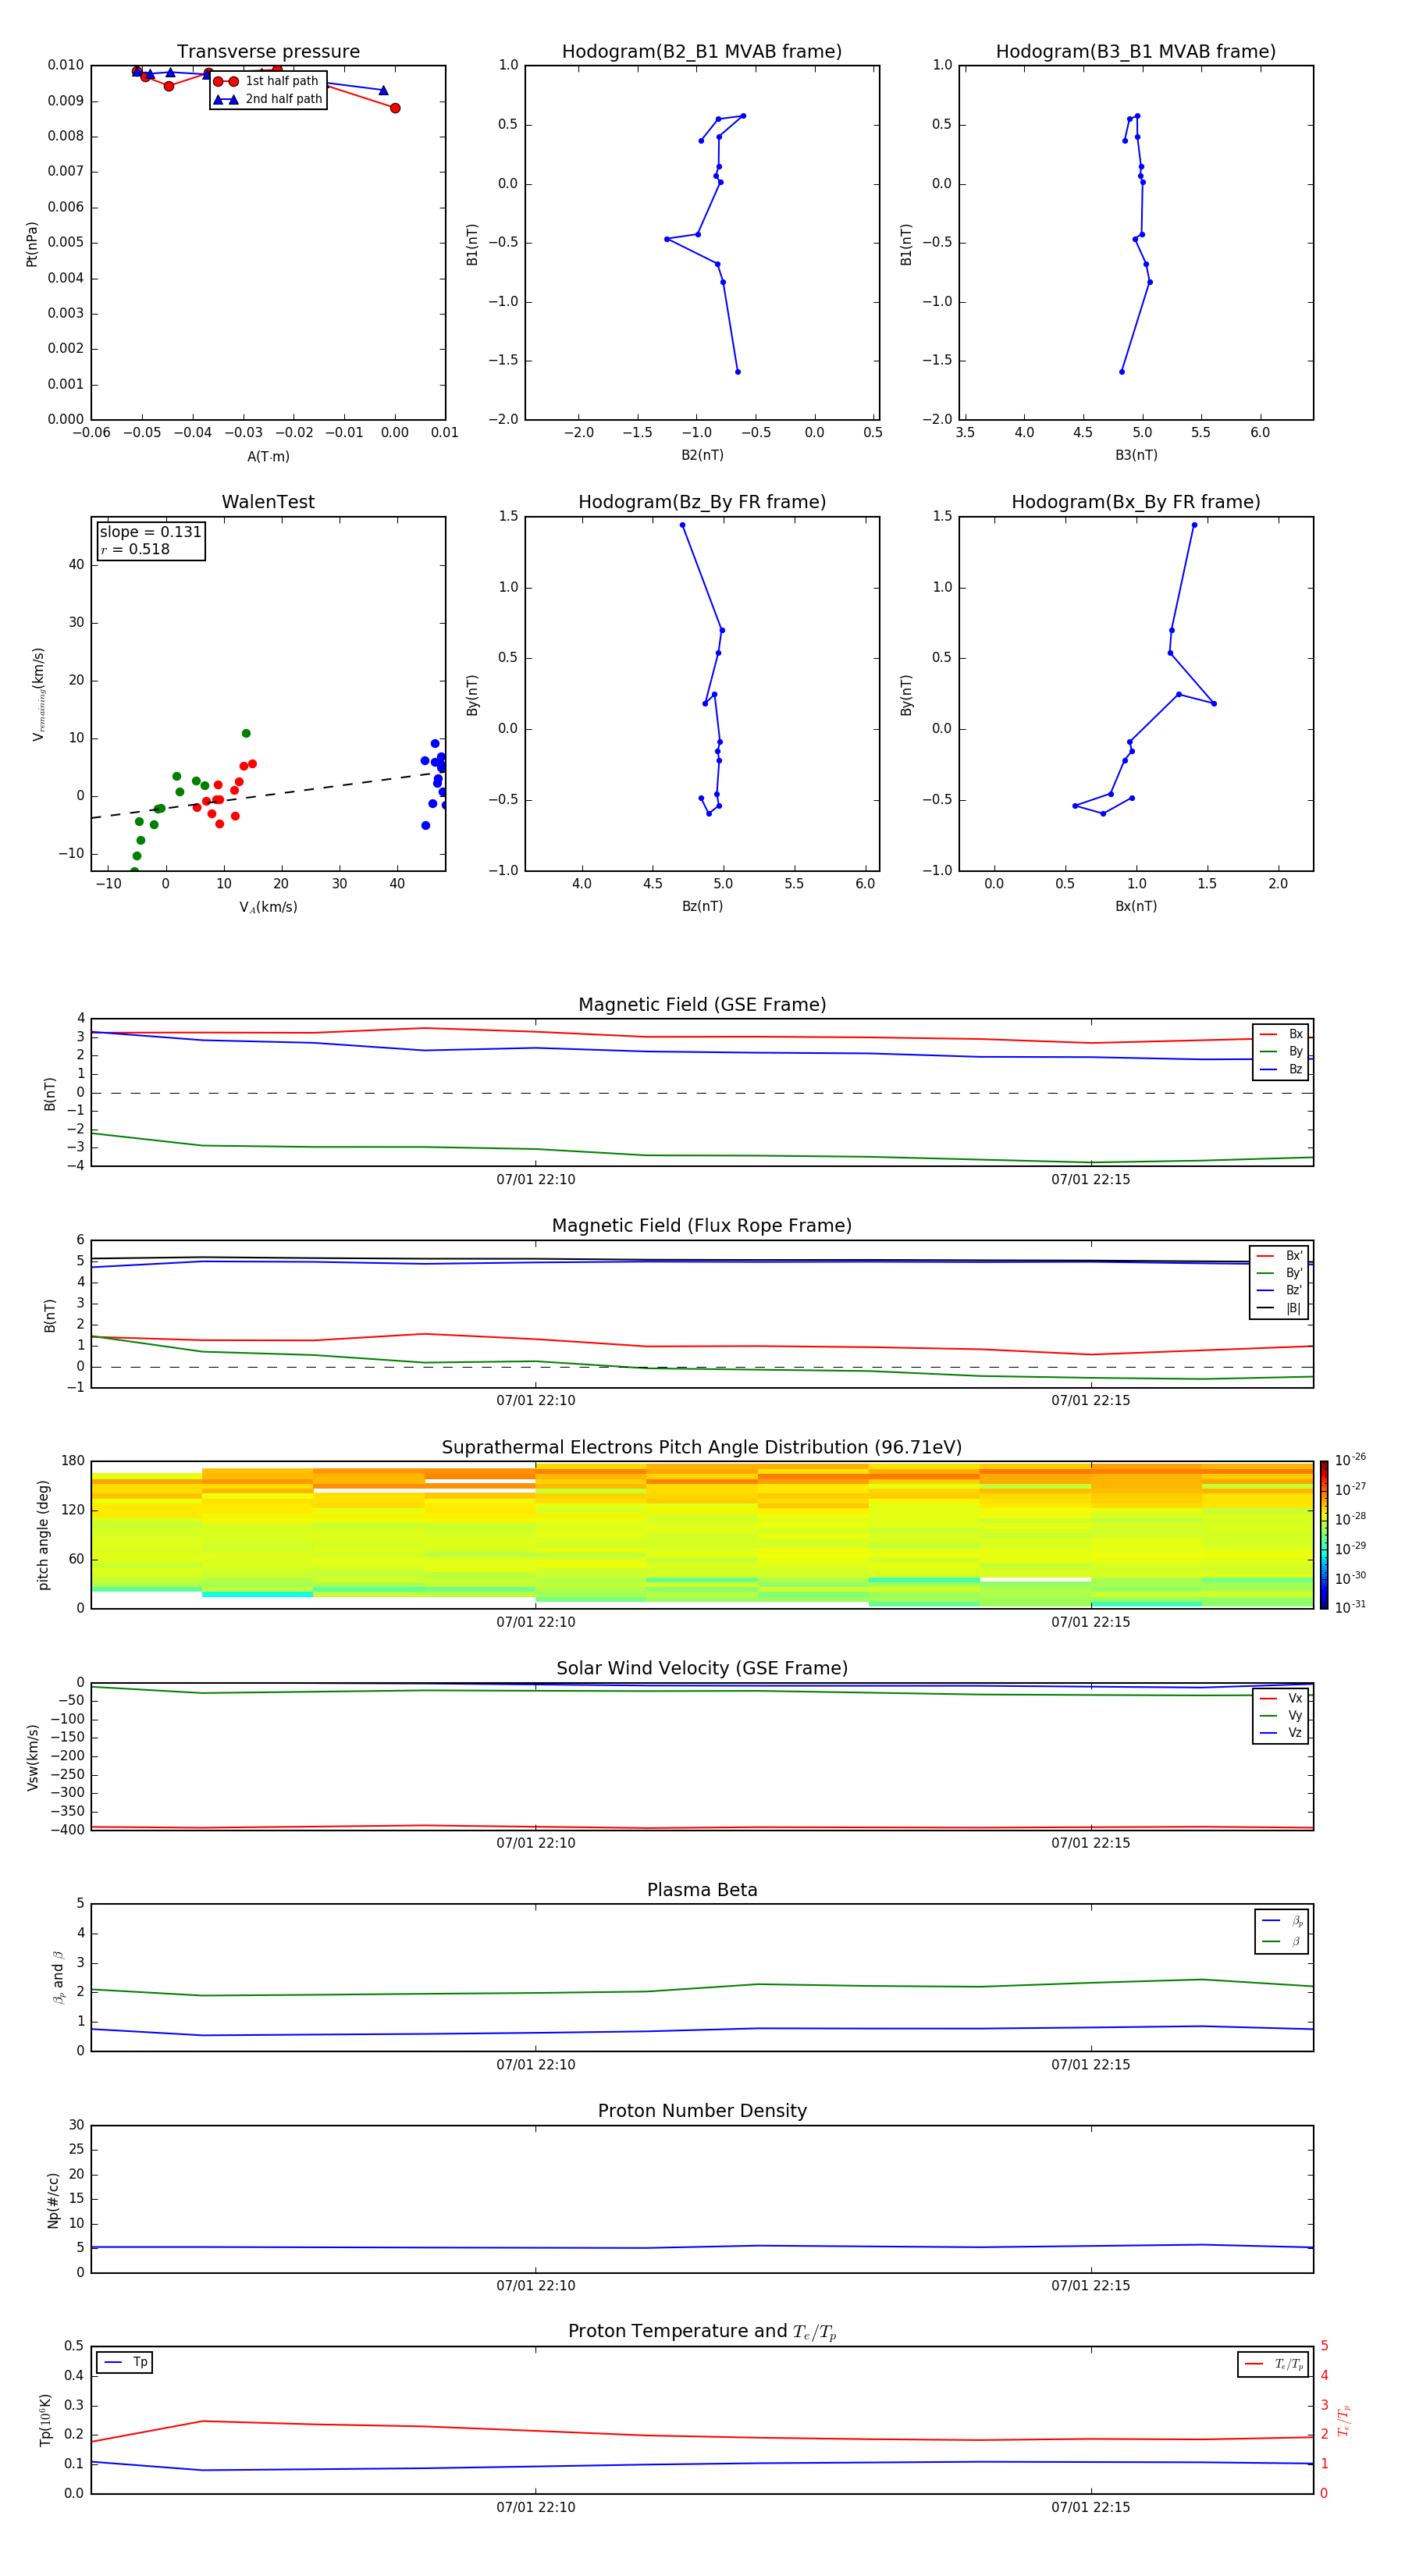Click the By legend entry in GSE panel
The width and height of the screenshot is (1405, 2576).
1281,1051
